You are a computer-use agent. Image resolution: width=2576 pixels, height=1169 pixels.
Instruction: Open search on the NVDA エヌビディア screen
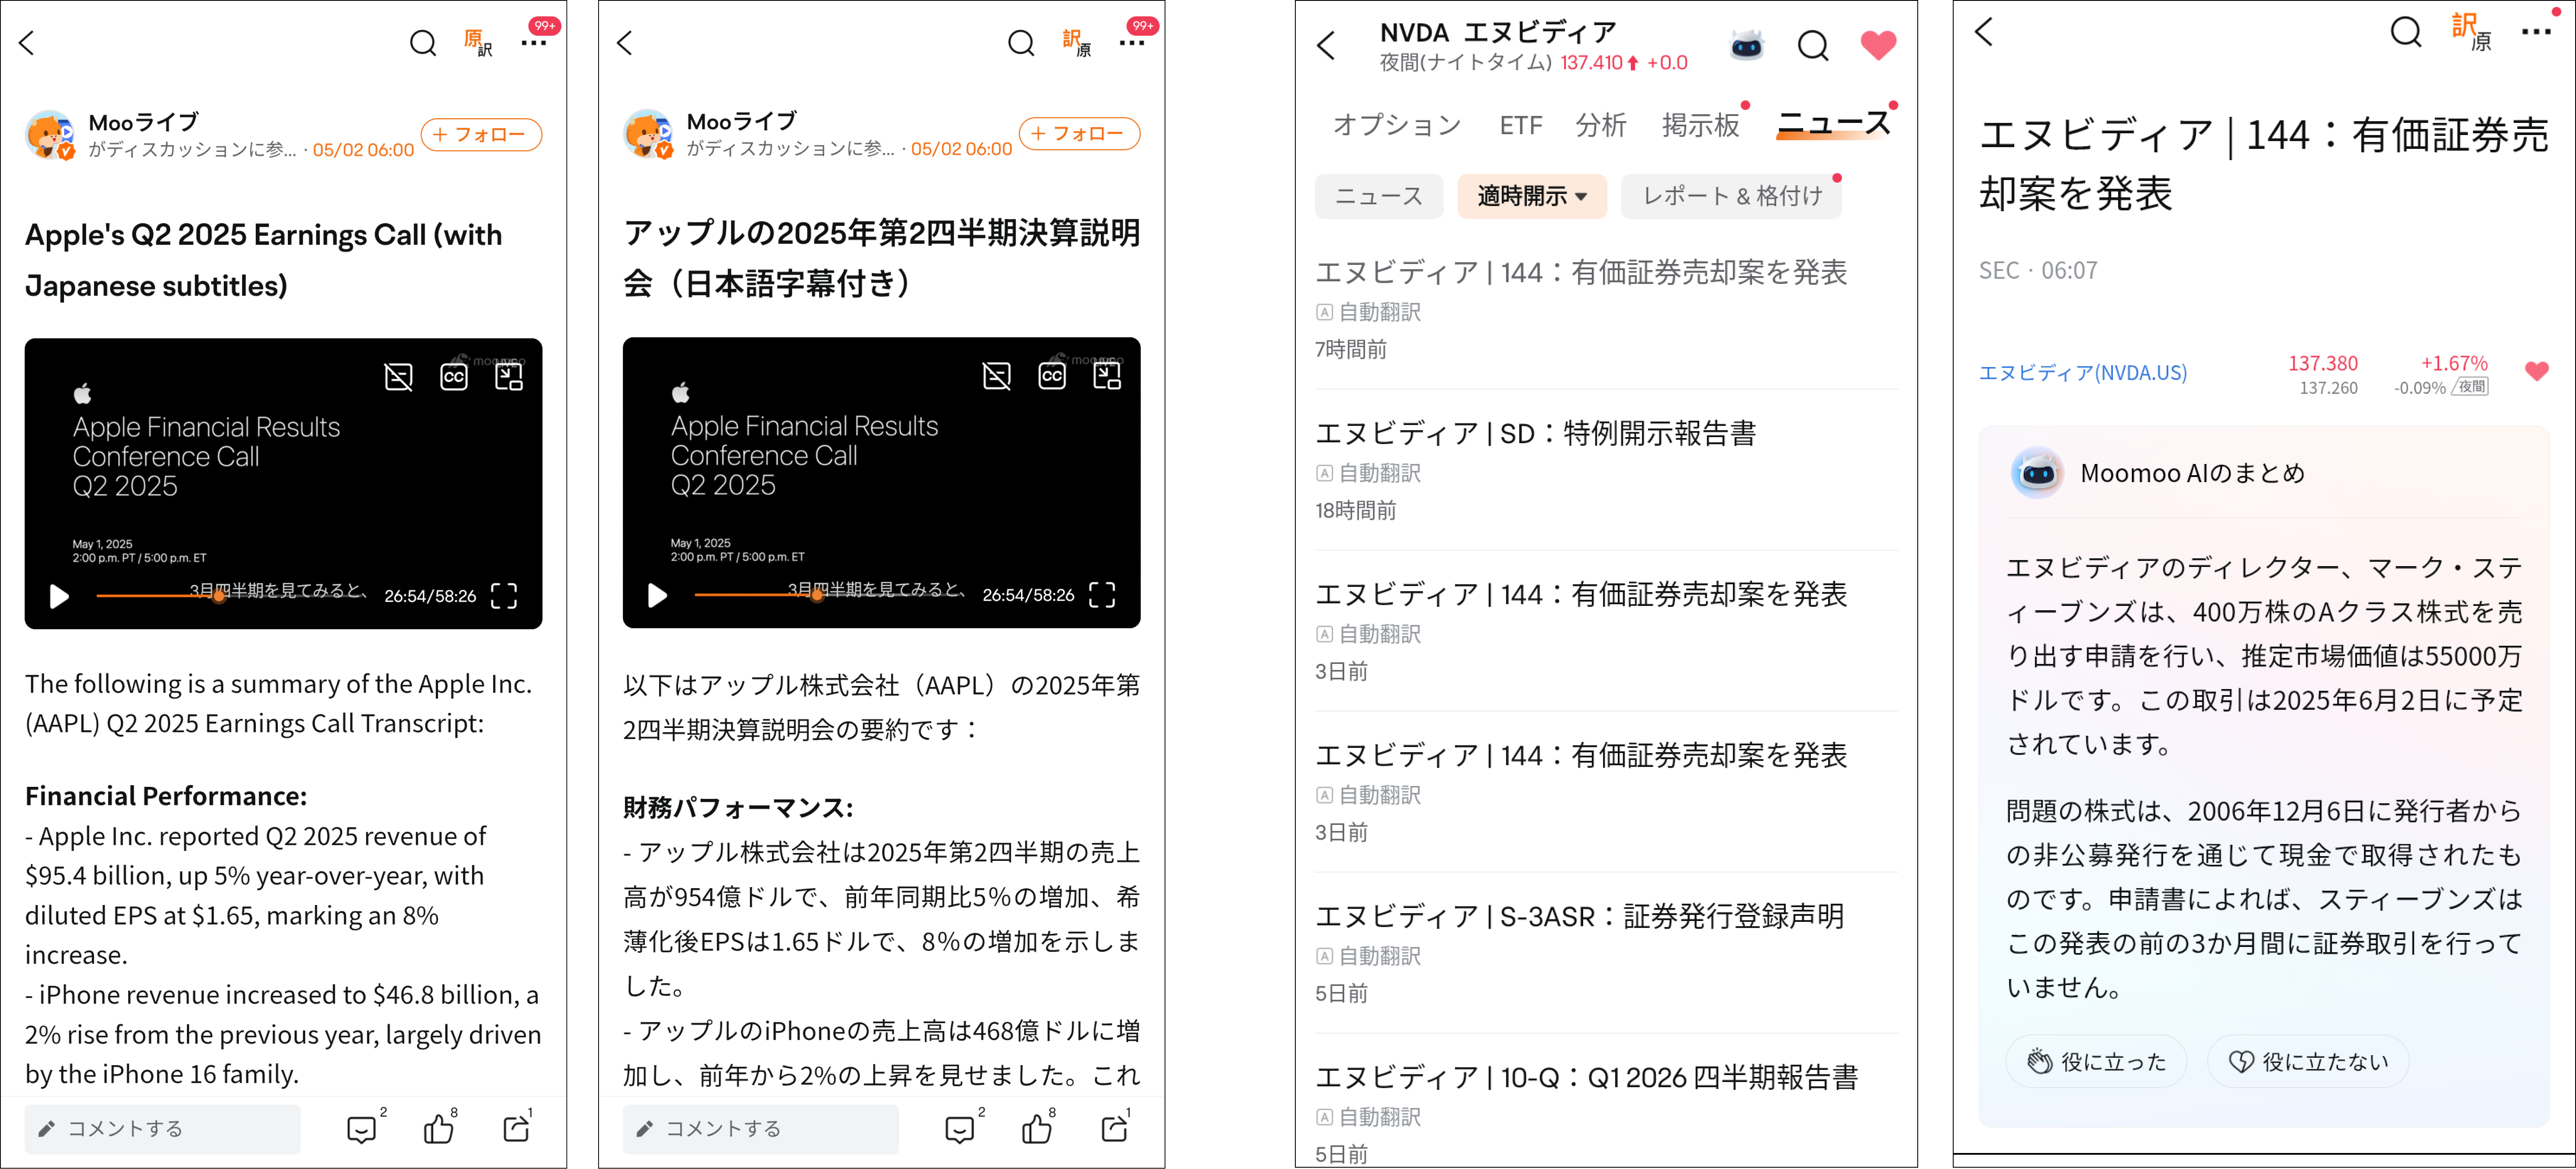(x=1813, y=45)
